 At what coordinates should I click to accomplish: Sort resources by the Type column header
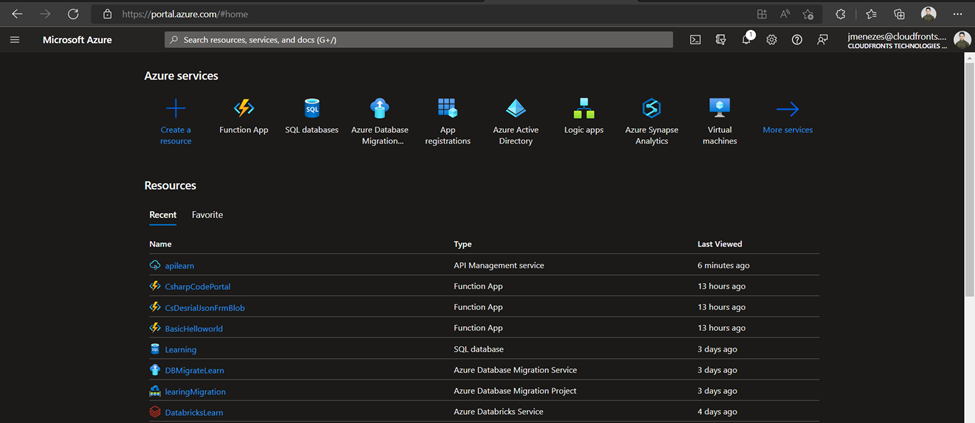click(463, 244)
